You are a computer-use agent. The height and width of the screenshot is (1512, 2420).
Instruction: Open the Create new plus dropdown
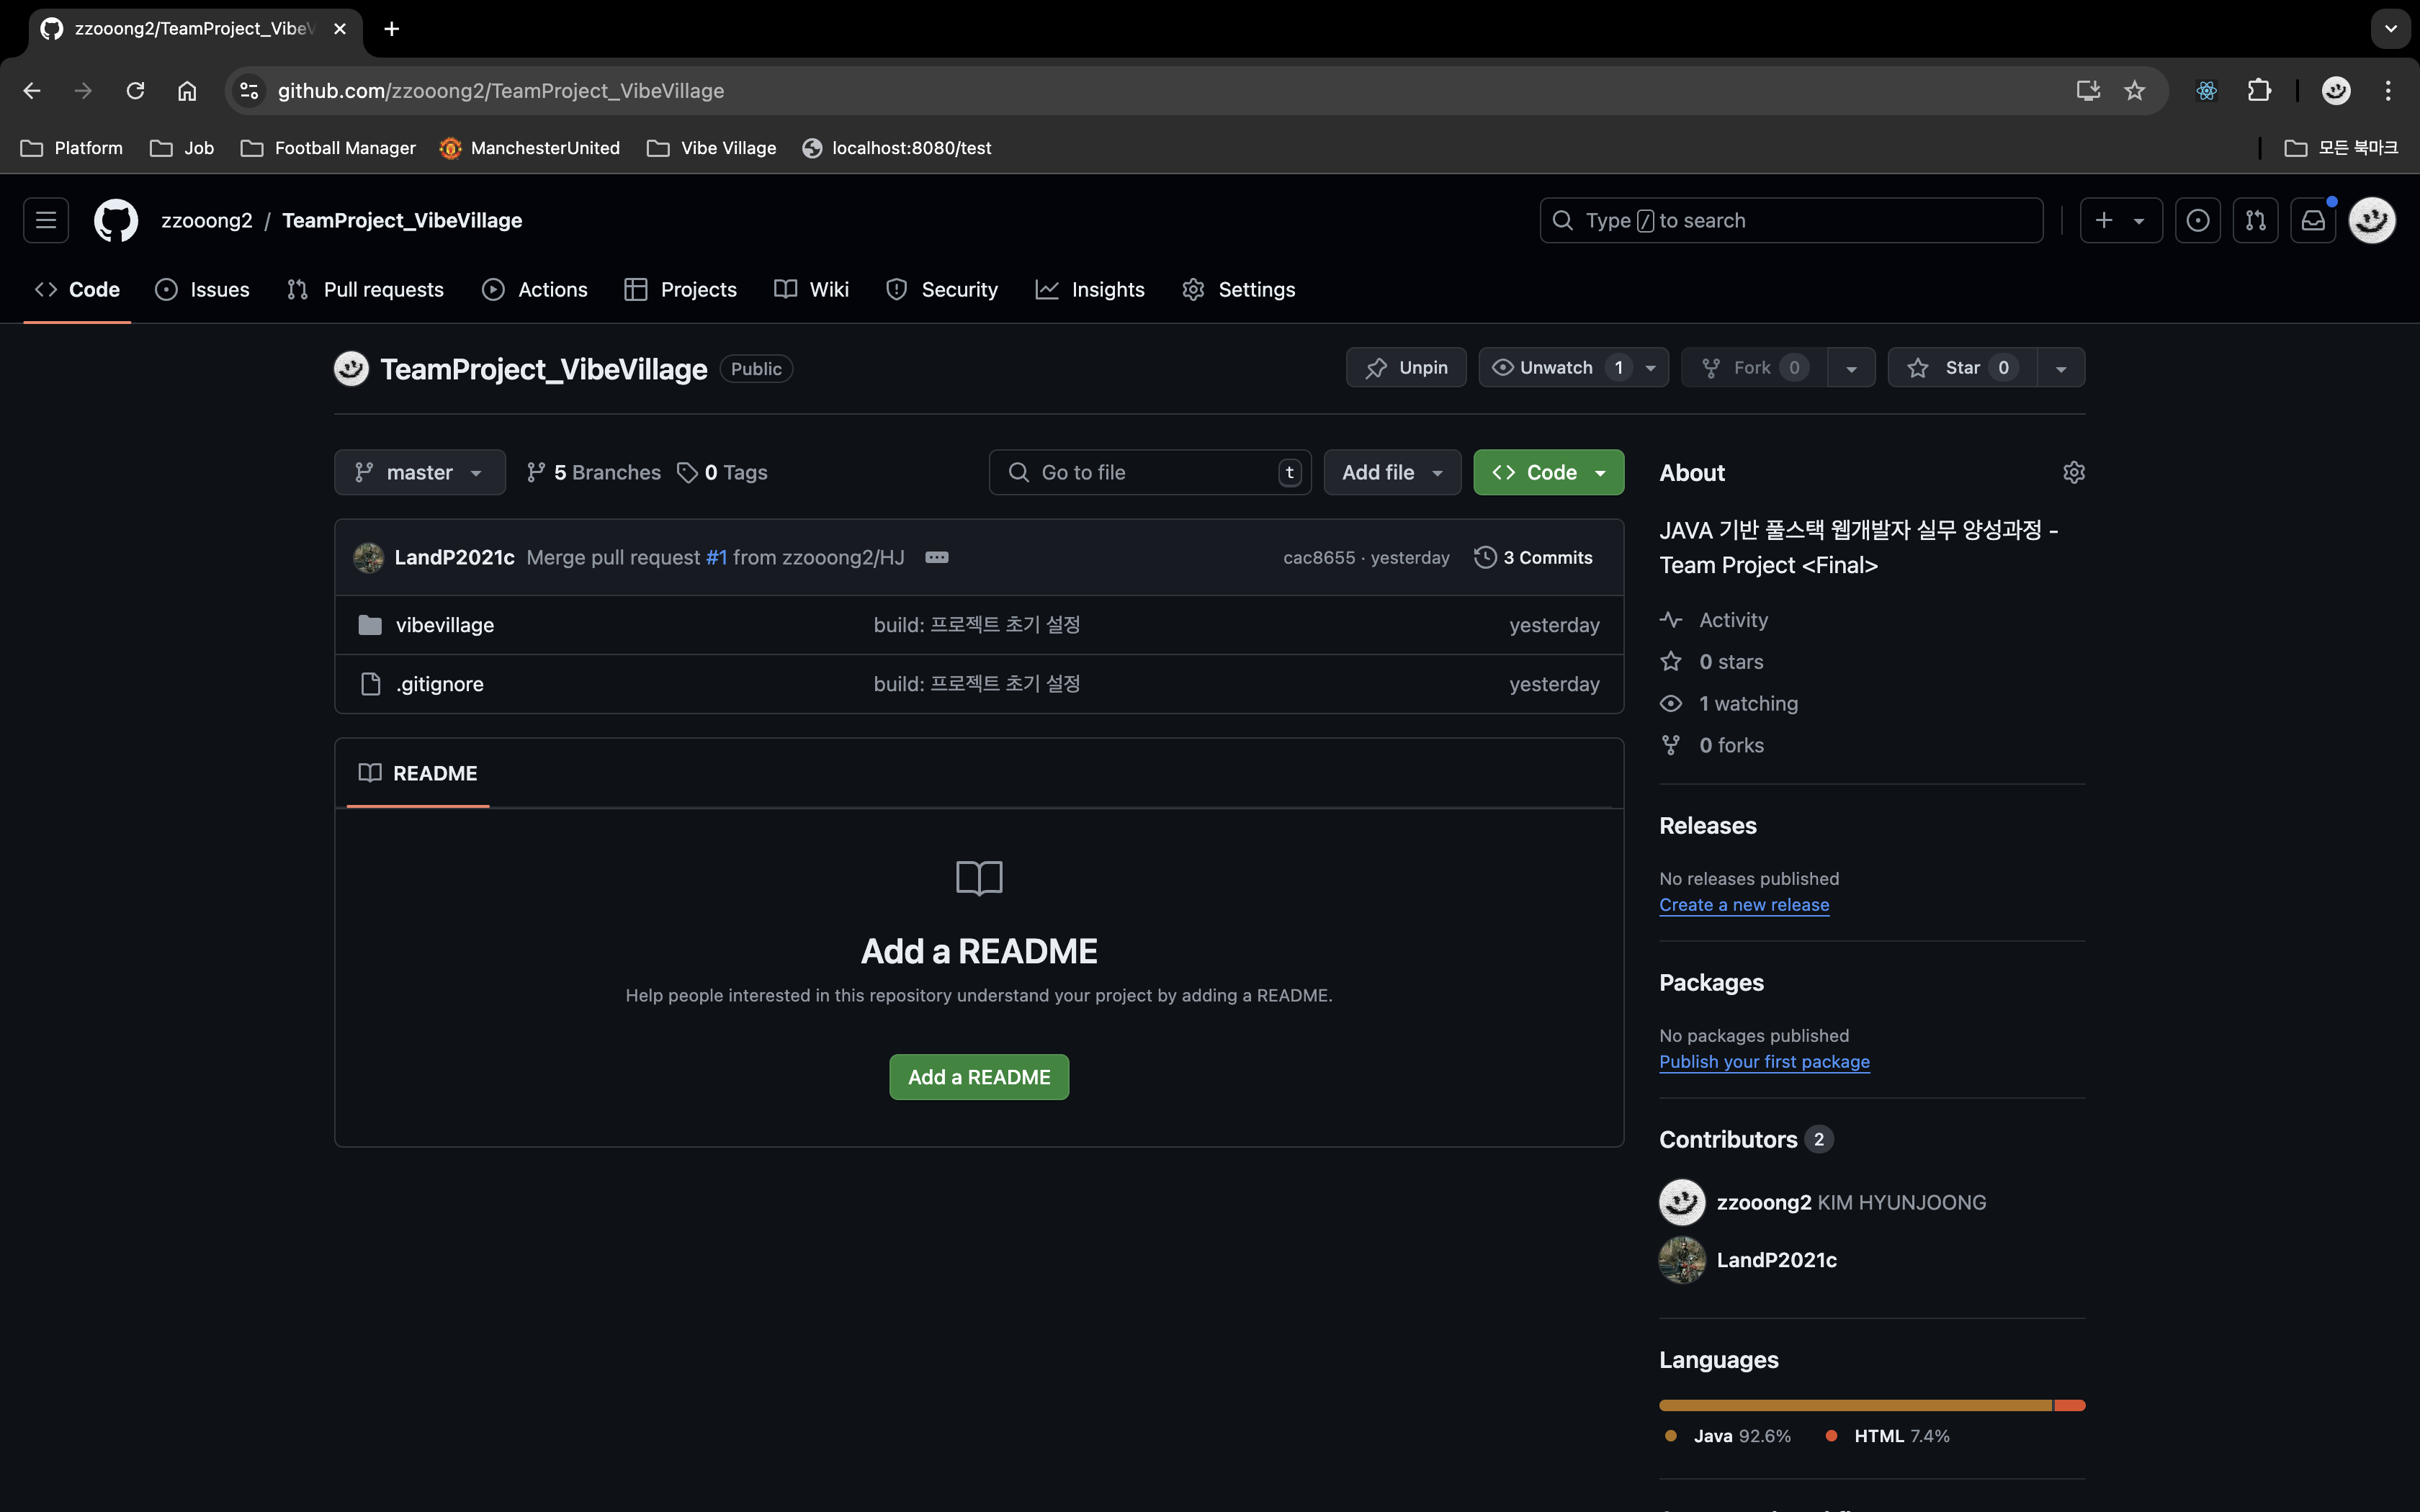2120,220
